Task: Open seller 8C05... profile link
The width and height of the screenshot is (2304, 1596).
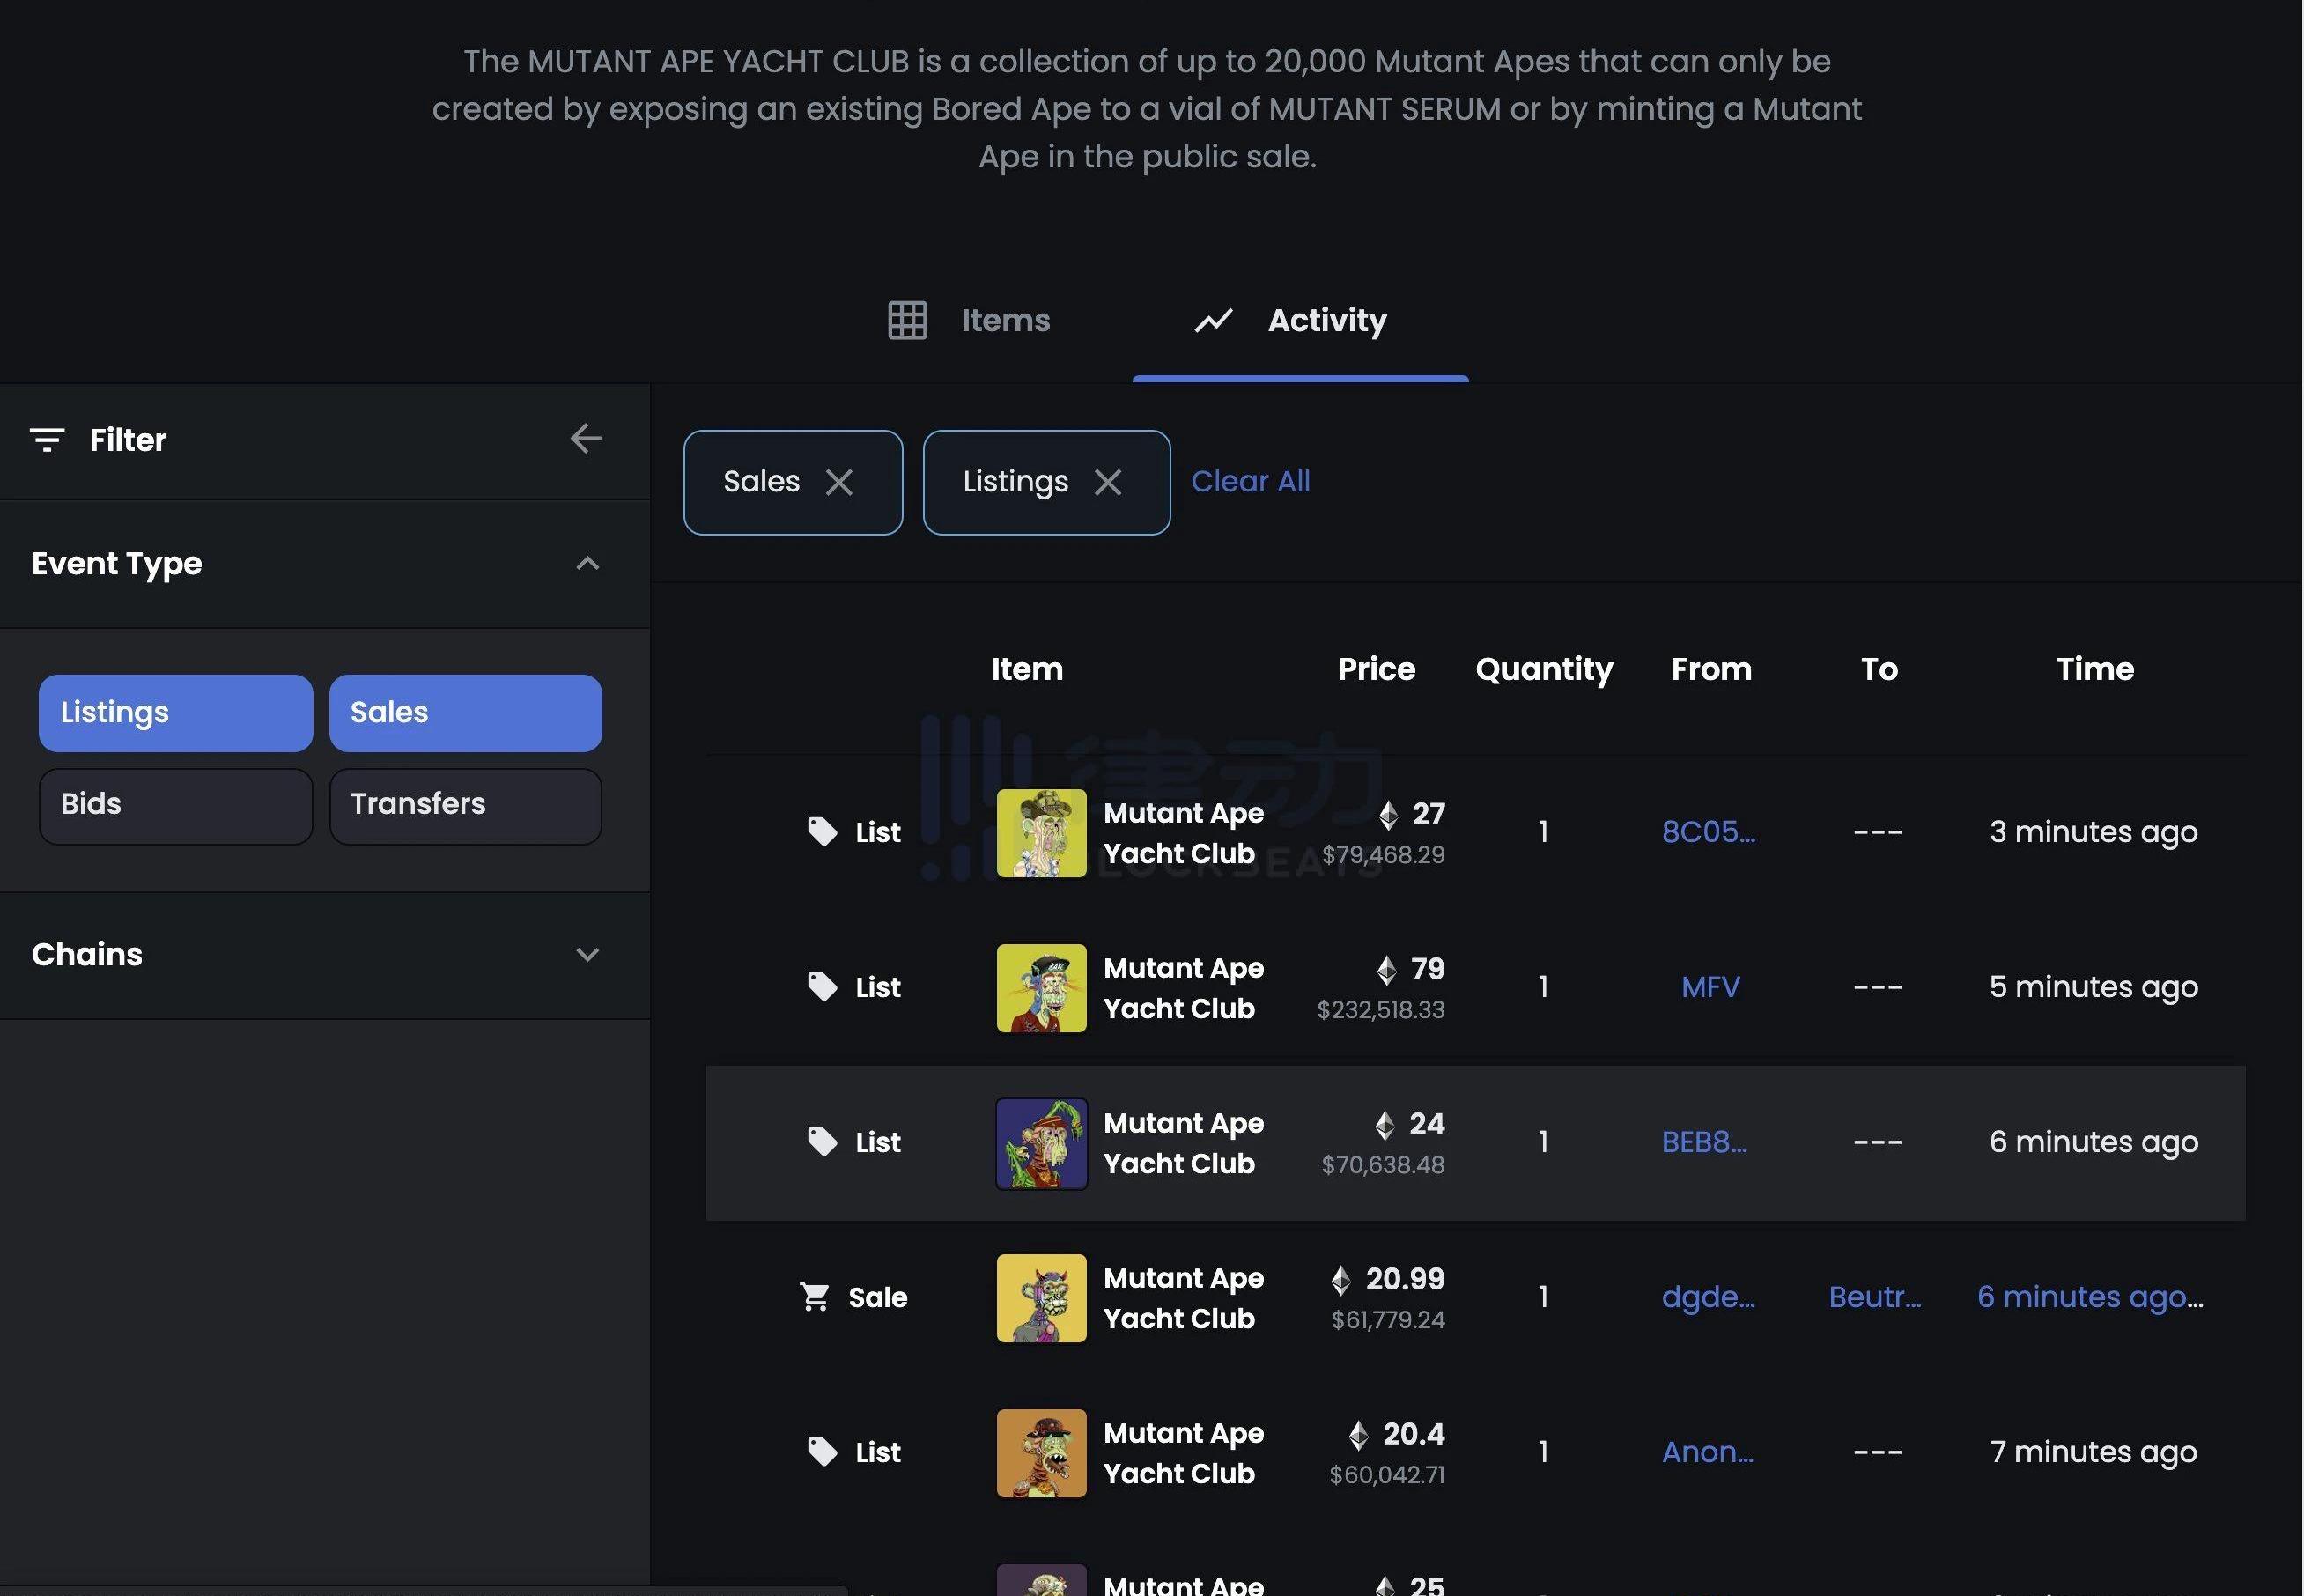Action: pos(1708,832)
